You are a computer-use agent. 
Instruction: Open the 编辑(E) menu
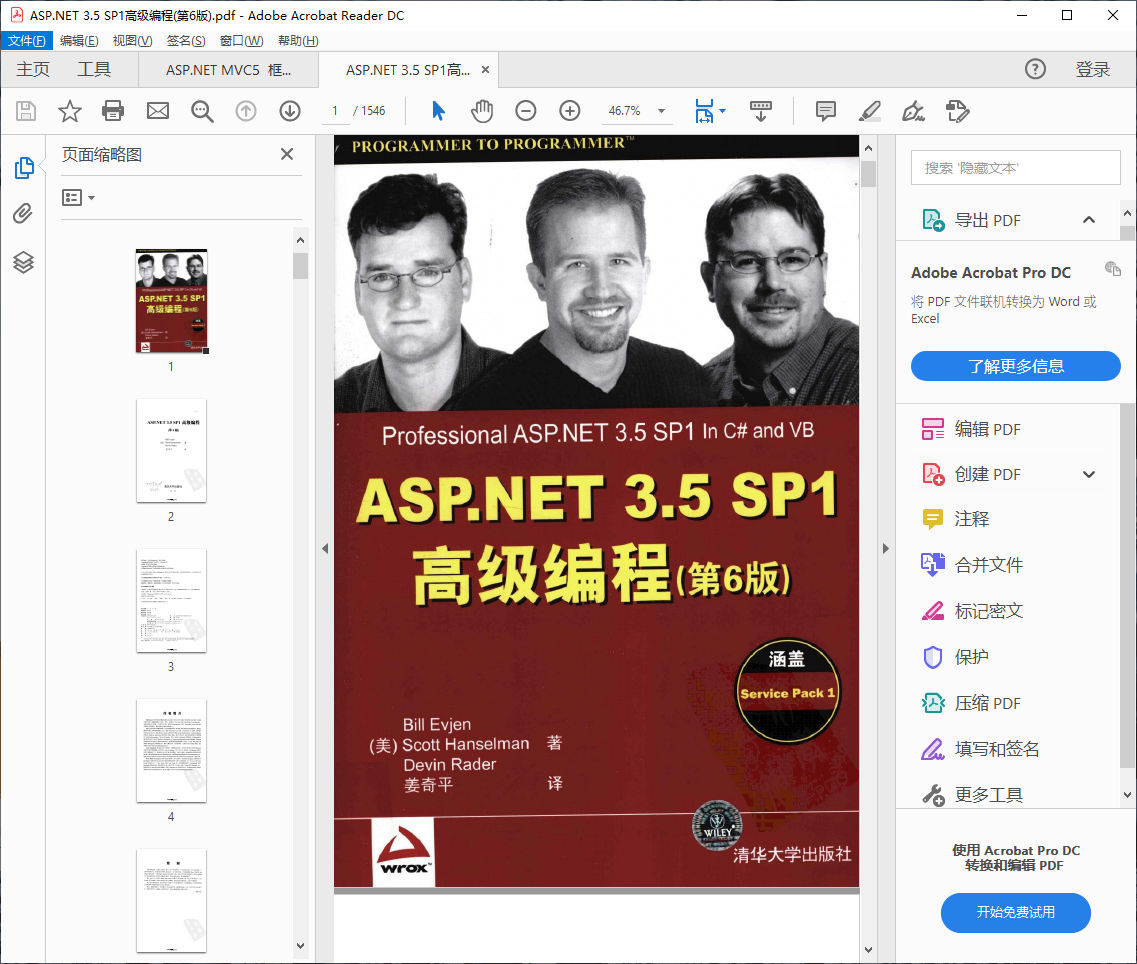click(79, 41)
